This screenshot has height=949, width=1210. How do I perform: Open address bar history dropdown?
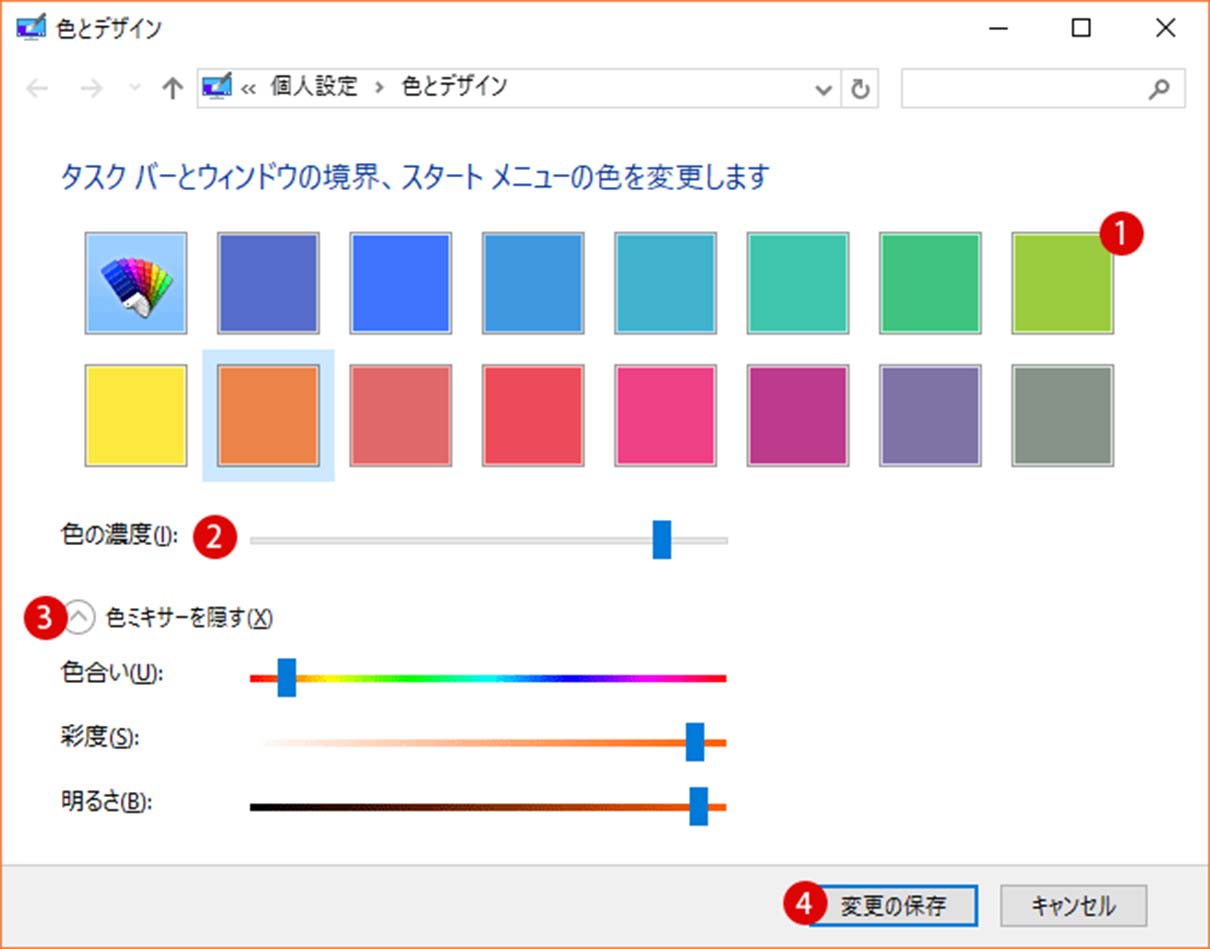click(x=823, y=89)
